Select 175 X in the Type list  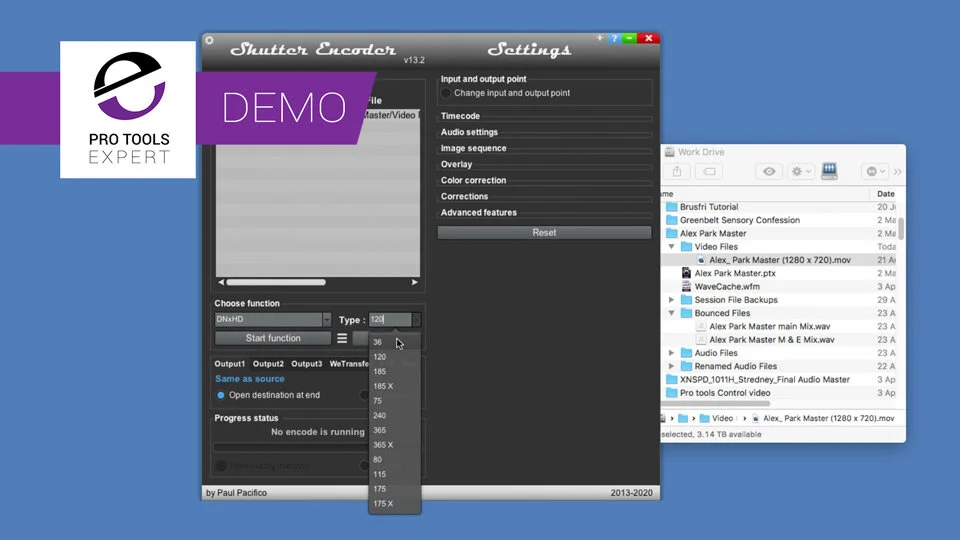[394, 504]
